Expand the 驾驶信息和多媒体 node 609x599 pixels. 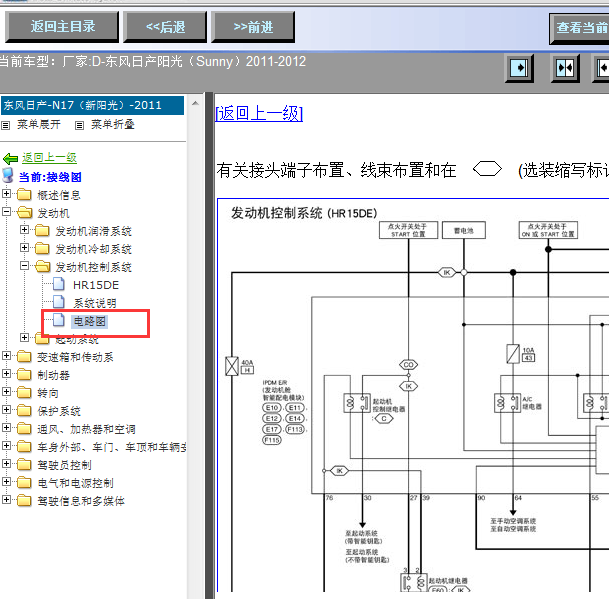coord(6,499)
